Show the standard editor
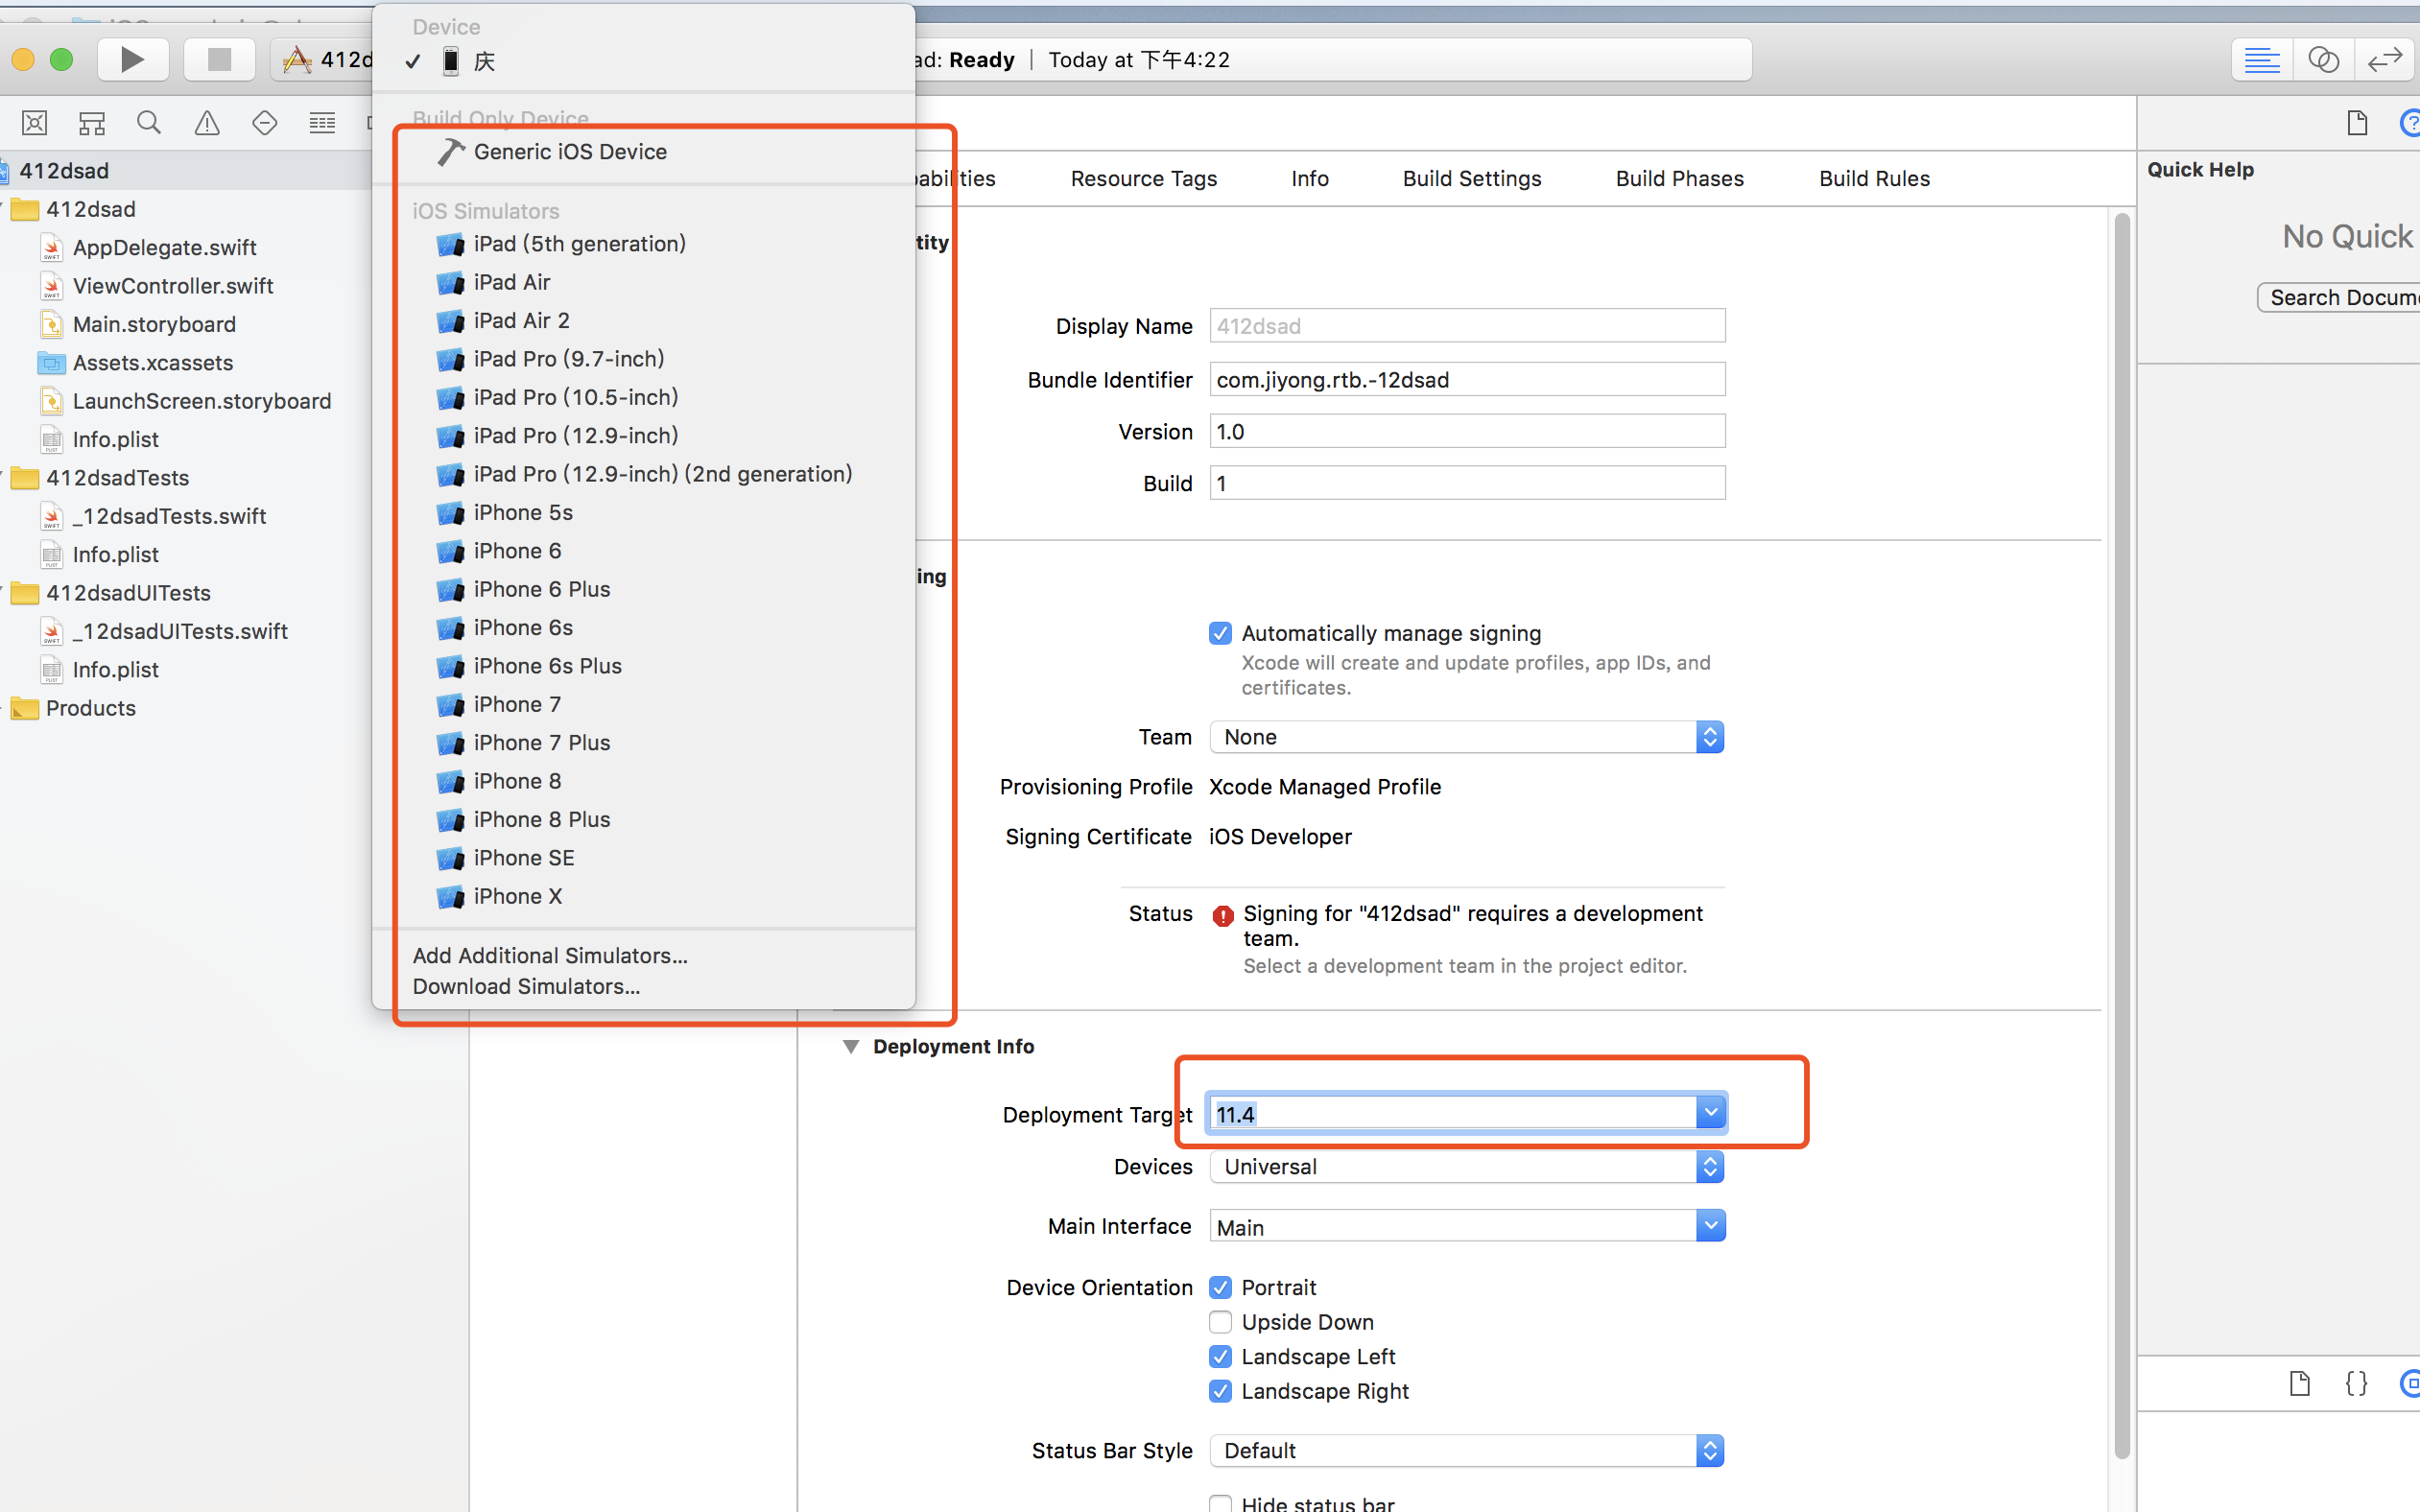 (x=2261, y=60)
